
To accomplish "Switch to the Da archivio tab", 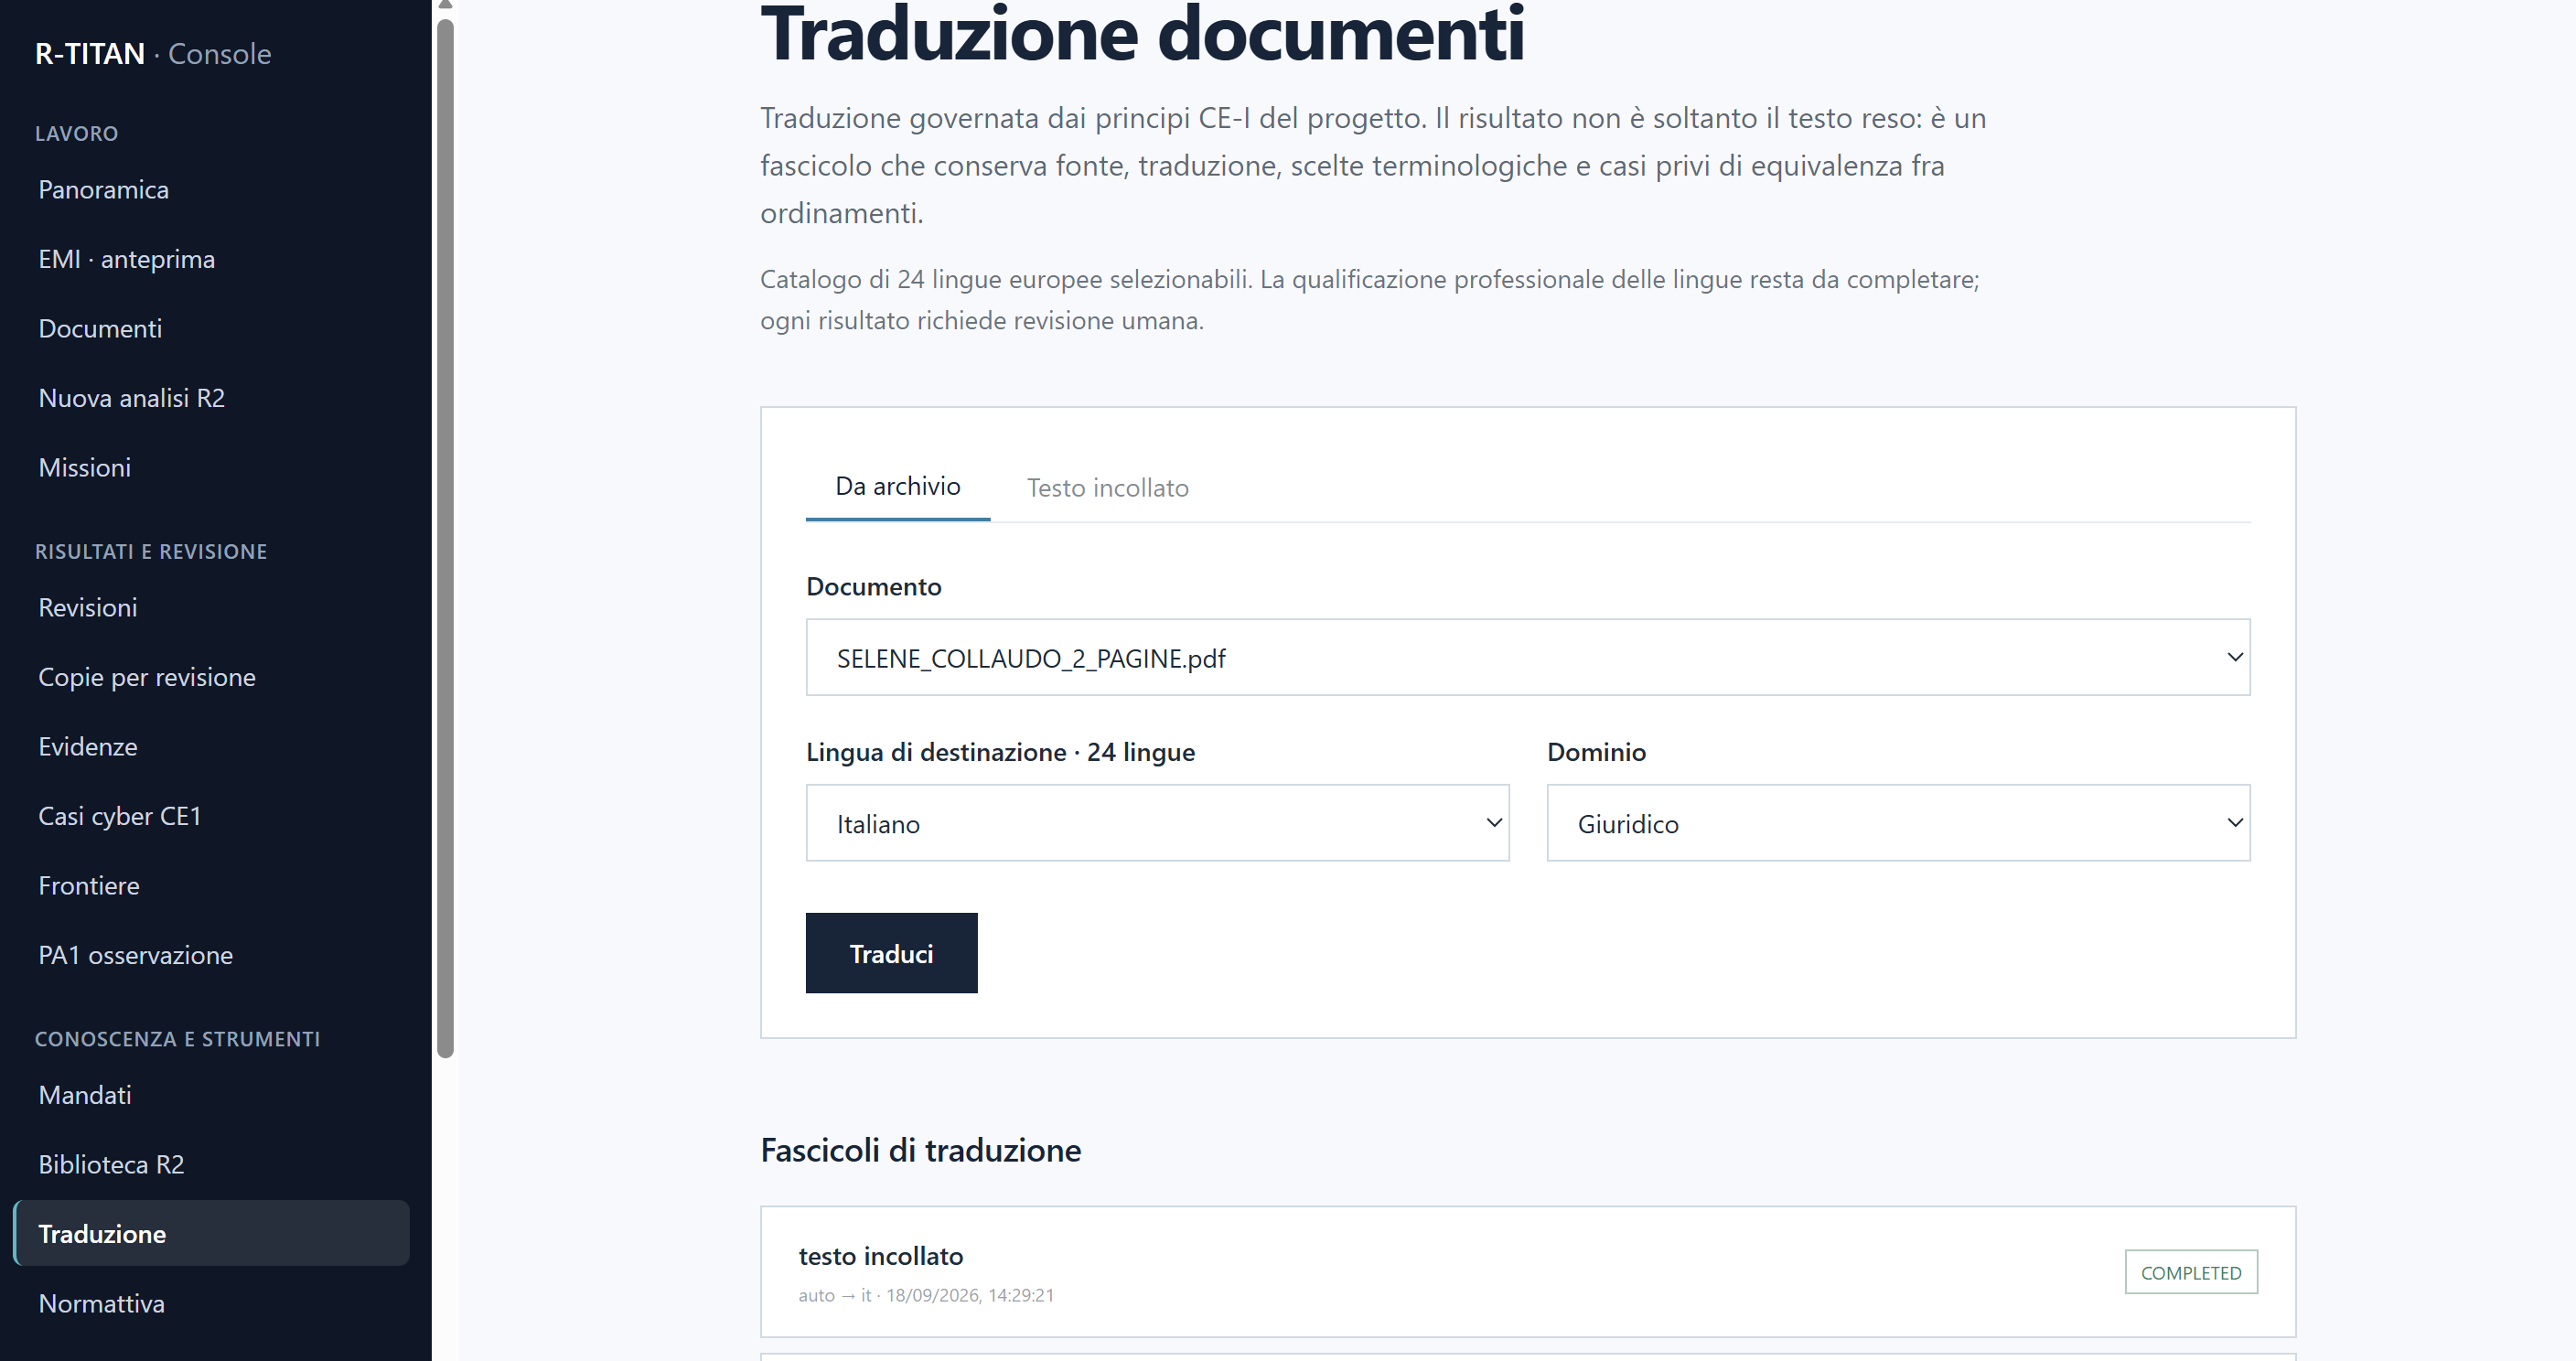I will pos(898,487).
